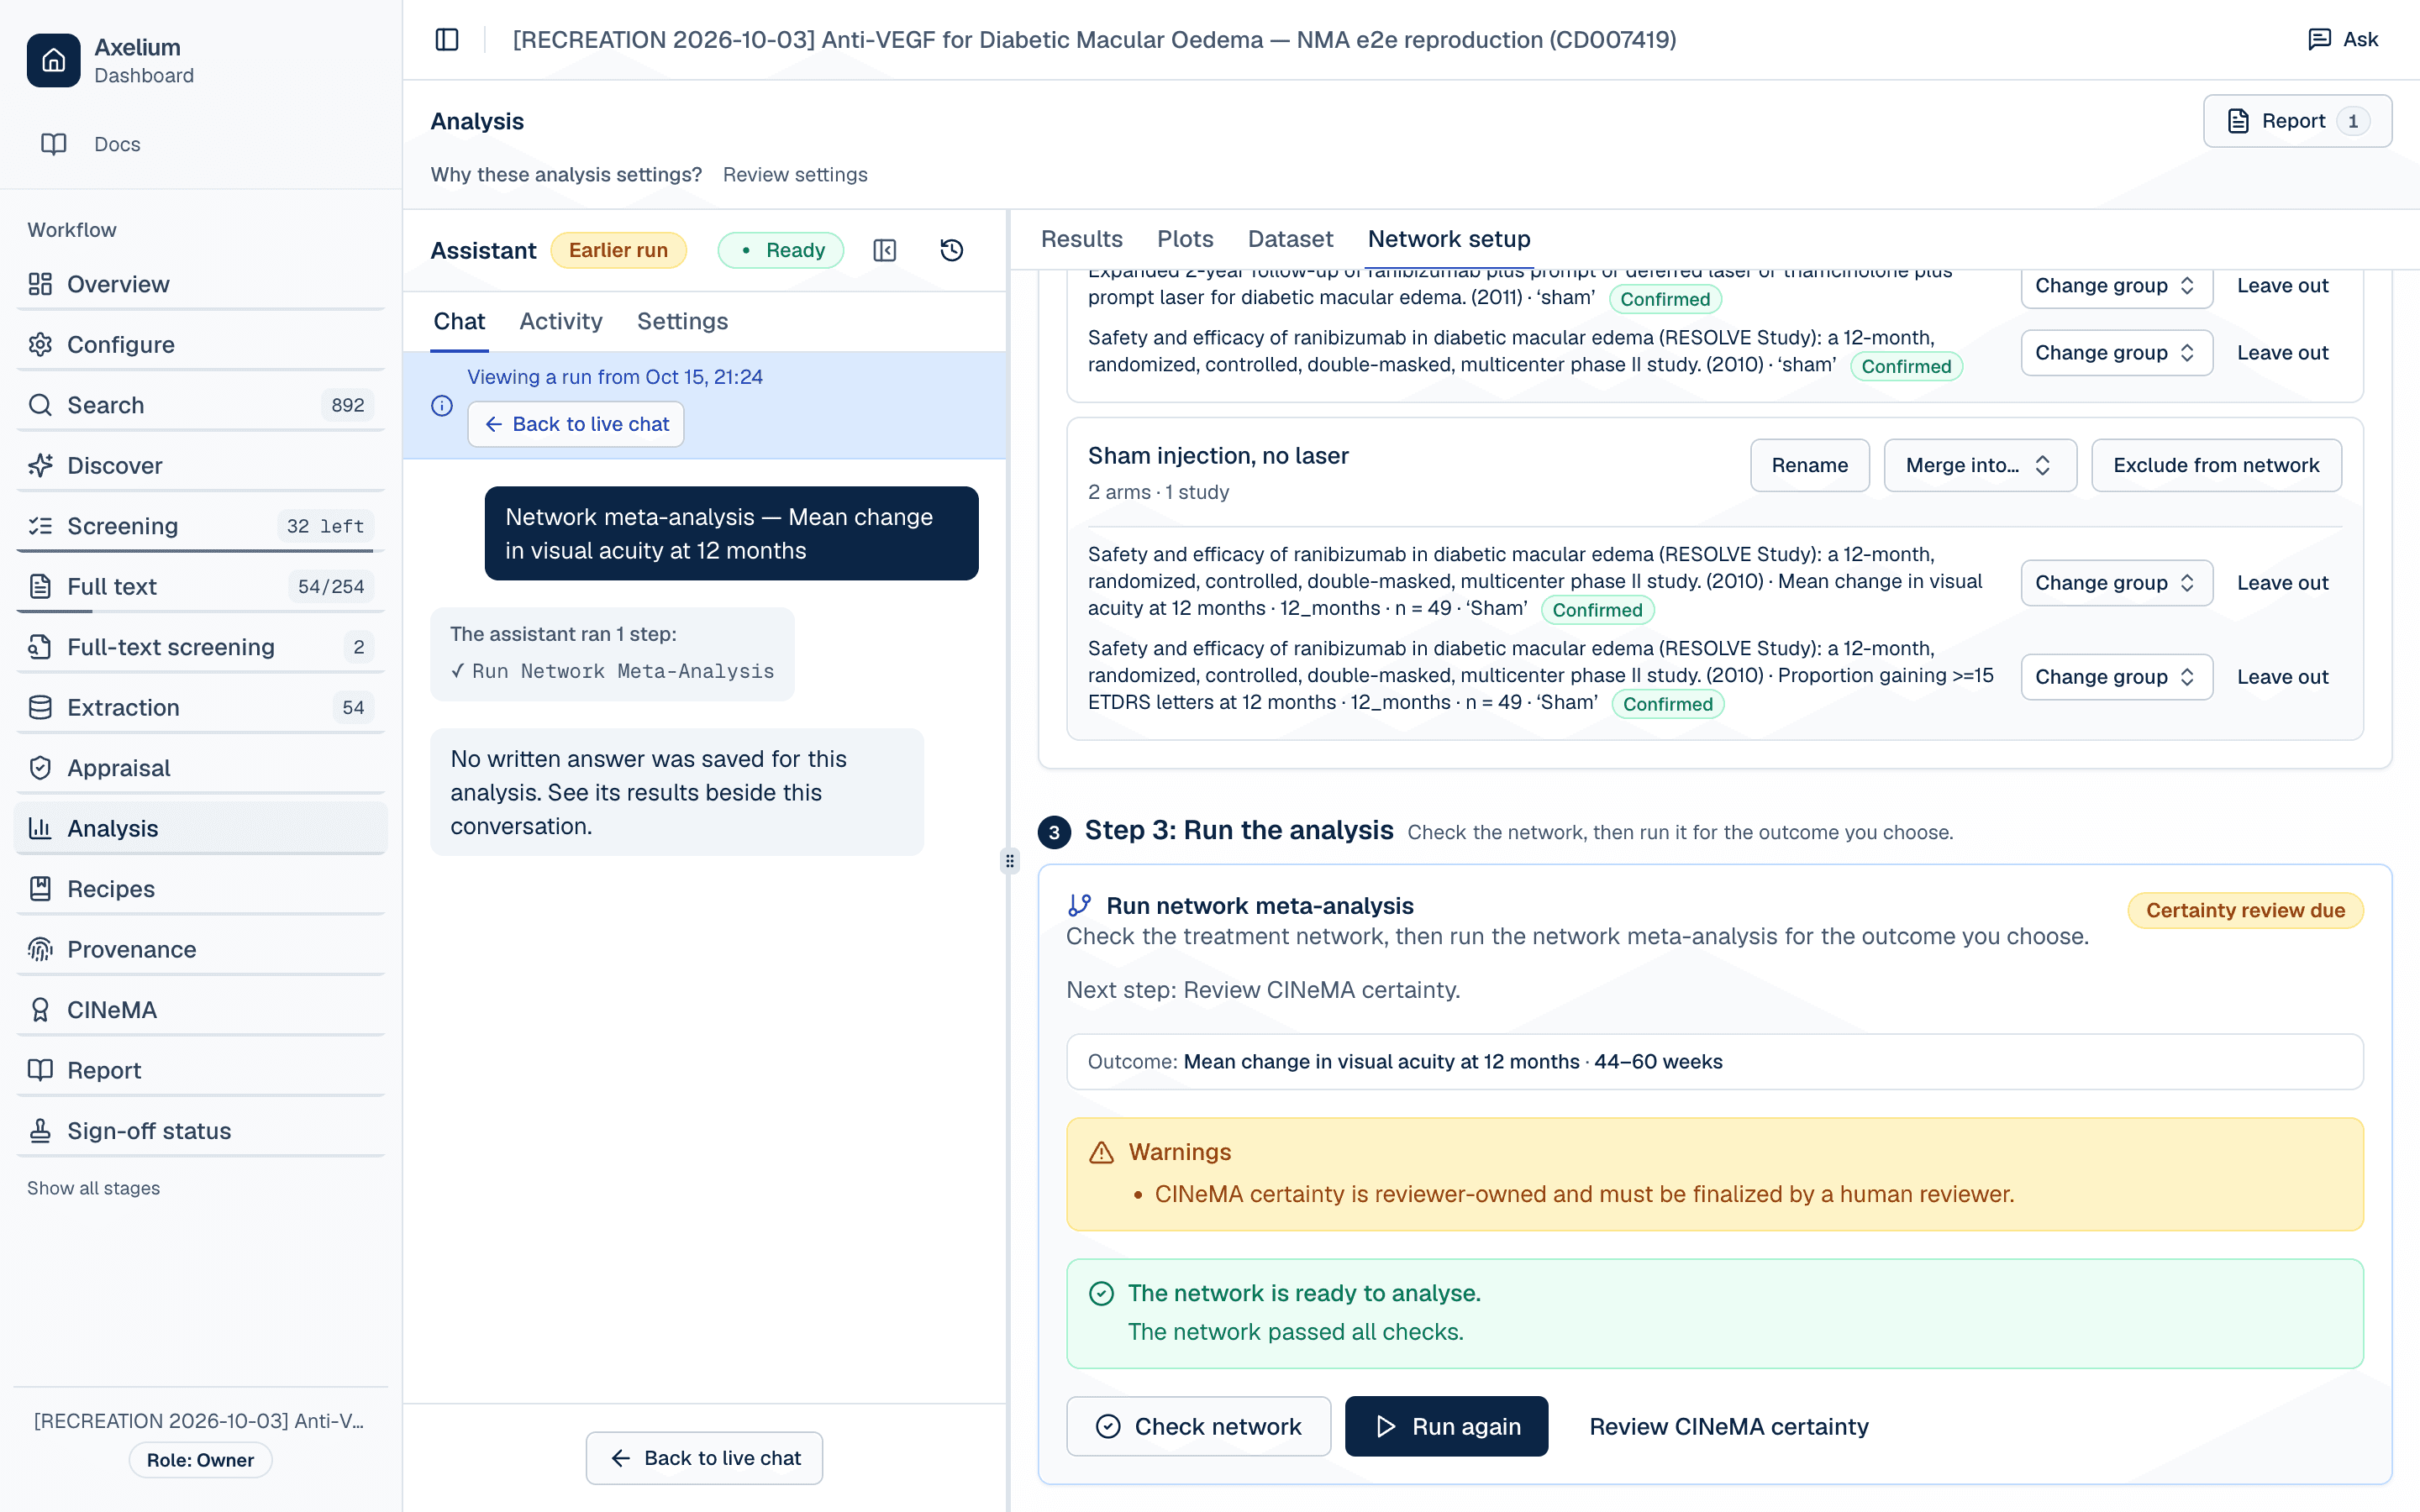Click 'Next step: Review CINeMA certainty.' text

click(x=1263, y=990)
